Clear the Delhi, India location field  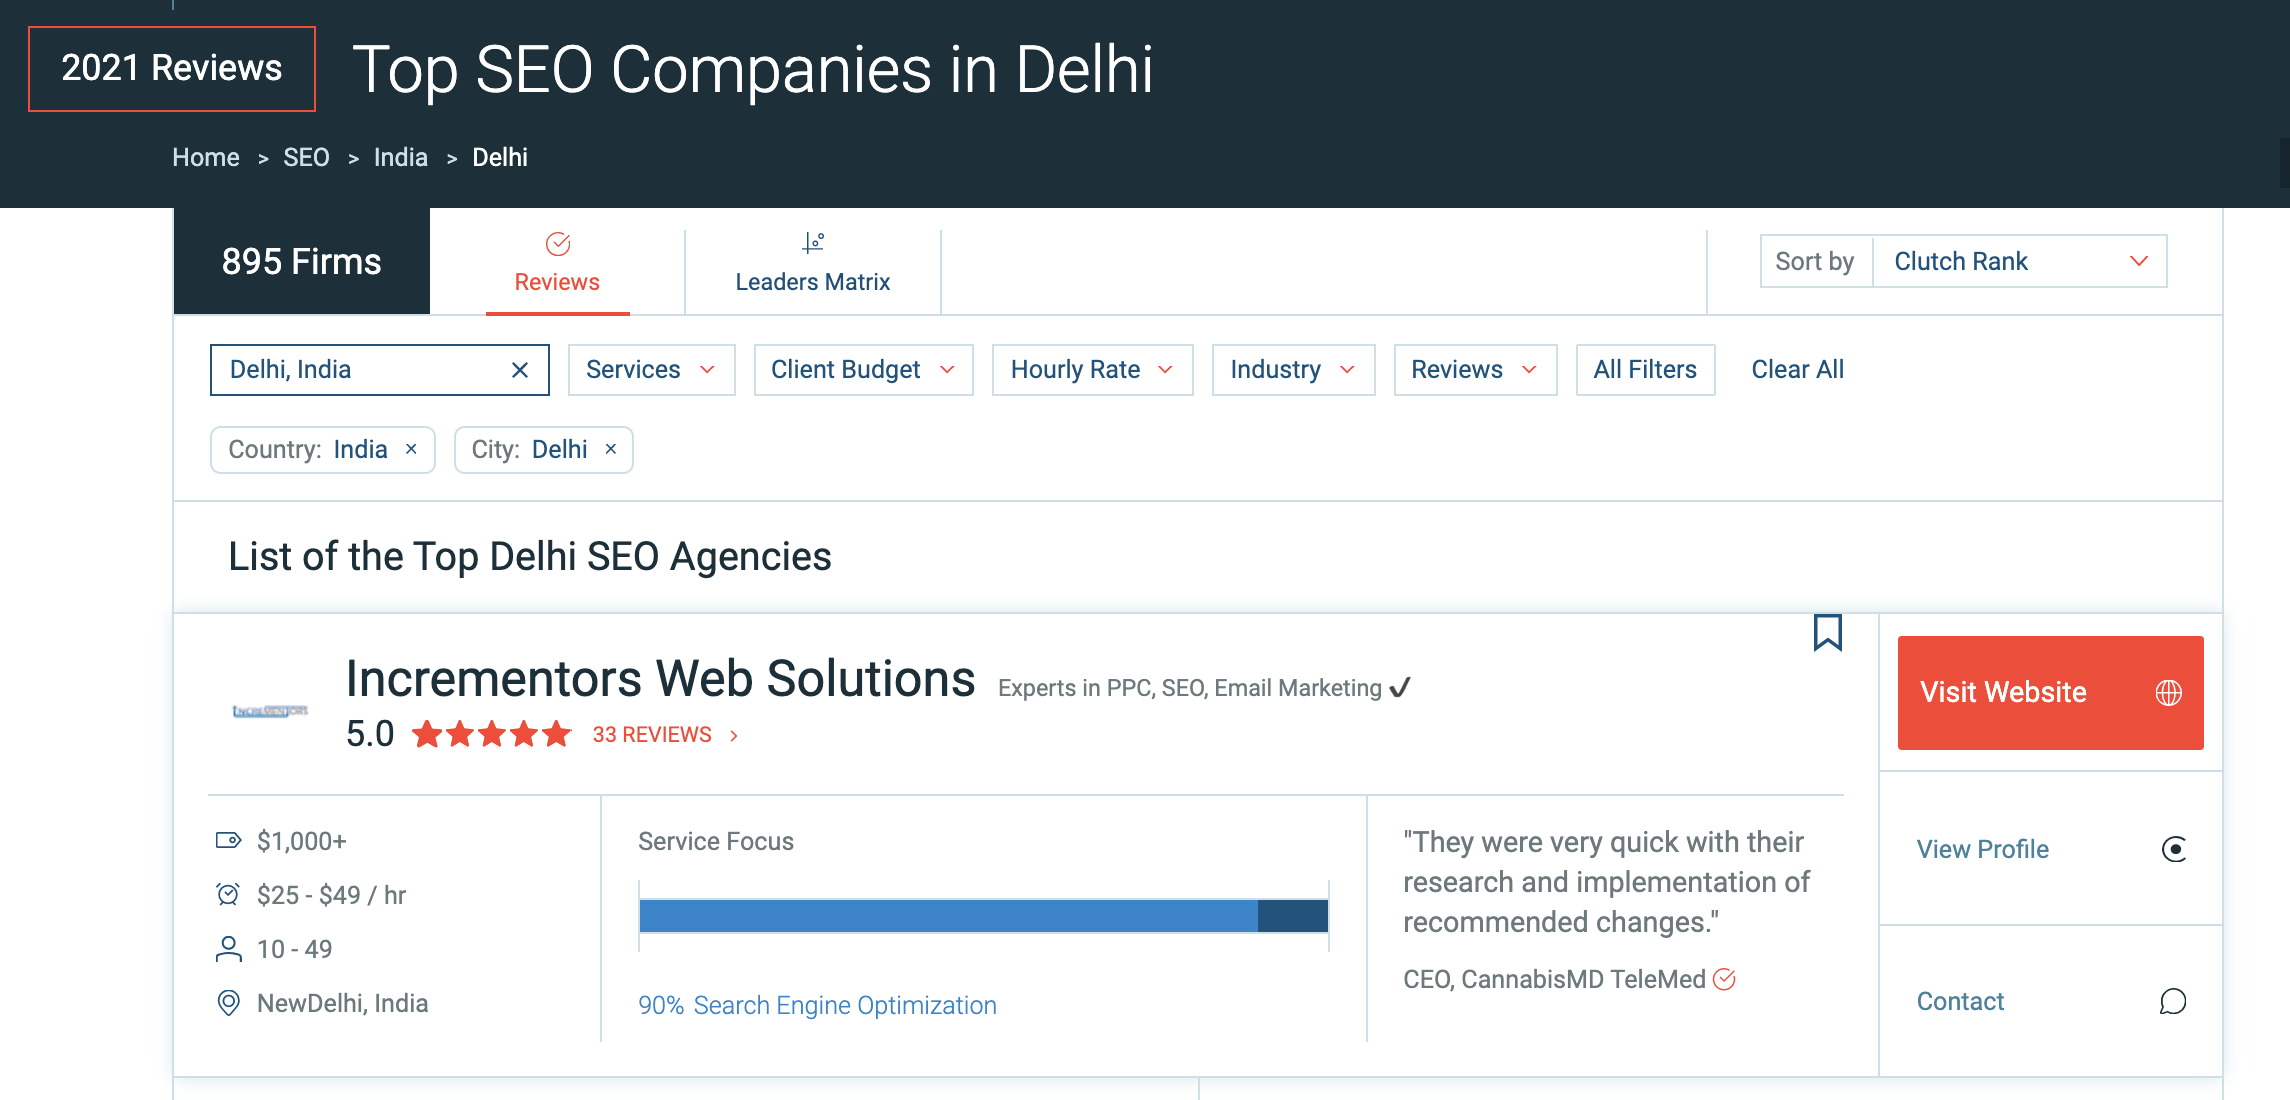(x=520, y=370)
